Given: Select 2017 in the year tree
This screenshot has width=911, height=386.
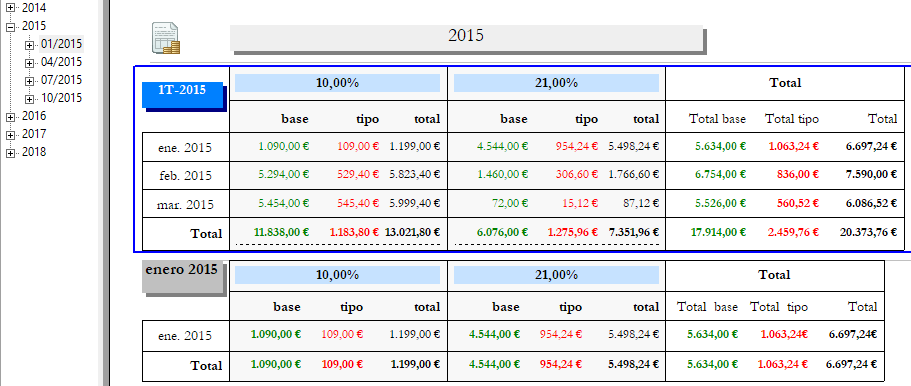Looking at the screenshot, I should point(34,134).
